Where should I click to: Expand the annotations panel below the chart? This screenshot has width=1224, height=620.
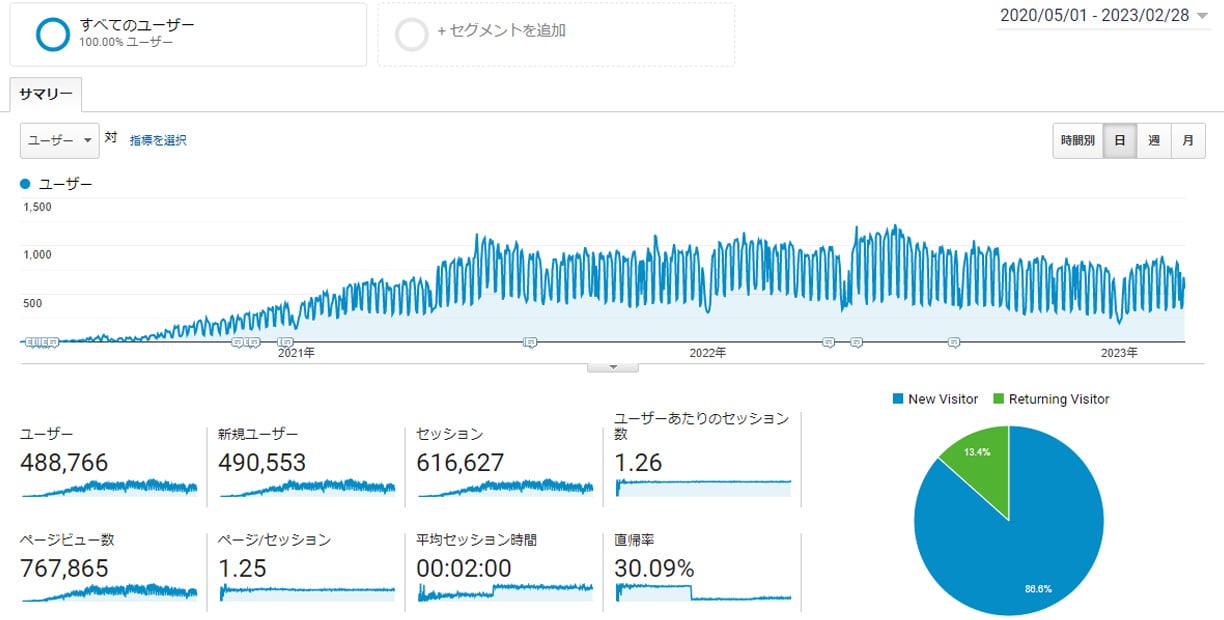(x=612, y=366)
